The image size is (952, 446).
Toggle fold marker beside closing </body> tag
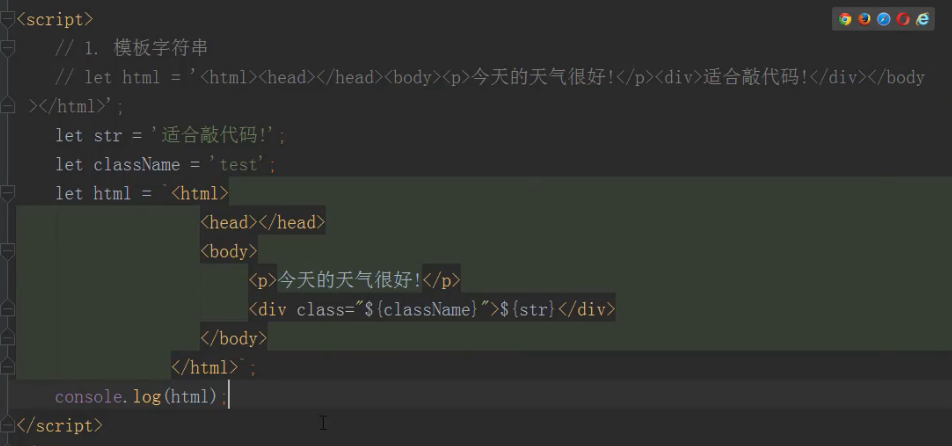click(7, 339)
